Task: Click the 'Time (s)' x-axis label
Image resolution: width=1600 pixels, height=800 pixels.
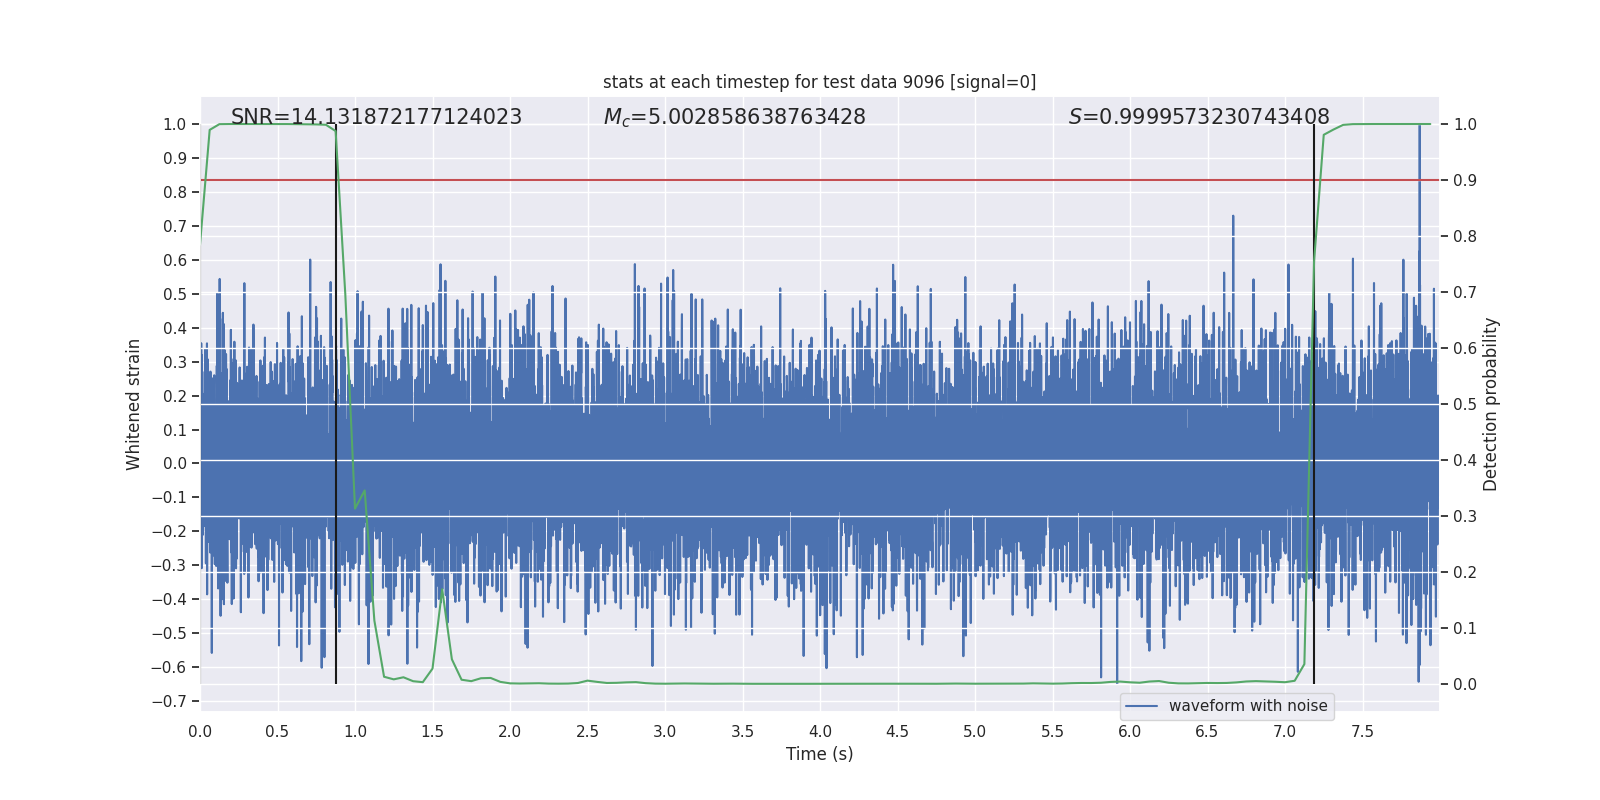Action: (819, 754)
